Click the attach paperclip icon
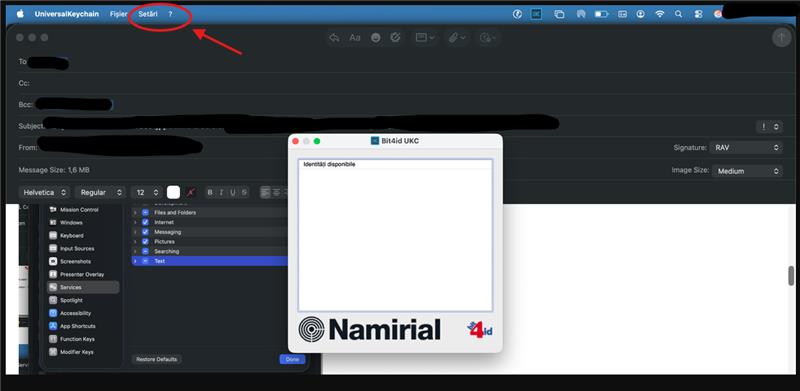Viewport: 800px width, 391px height. [453, 38]
